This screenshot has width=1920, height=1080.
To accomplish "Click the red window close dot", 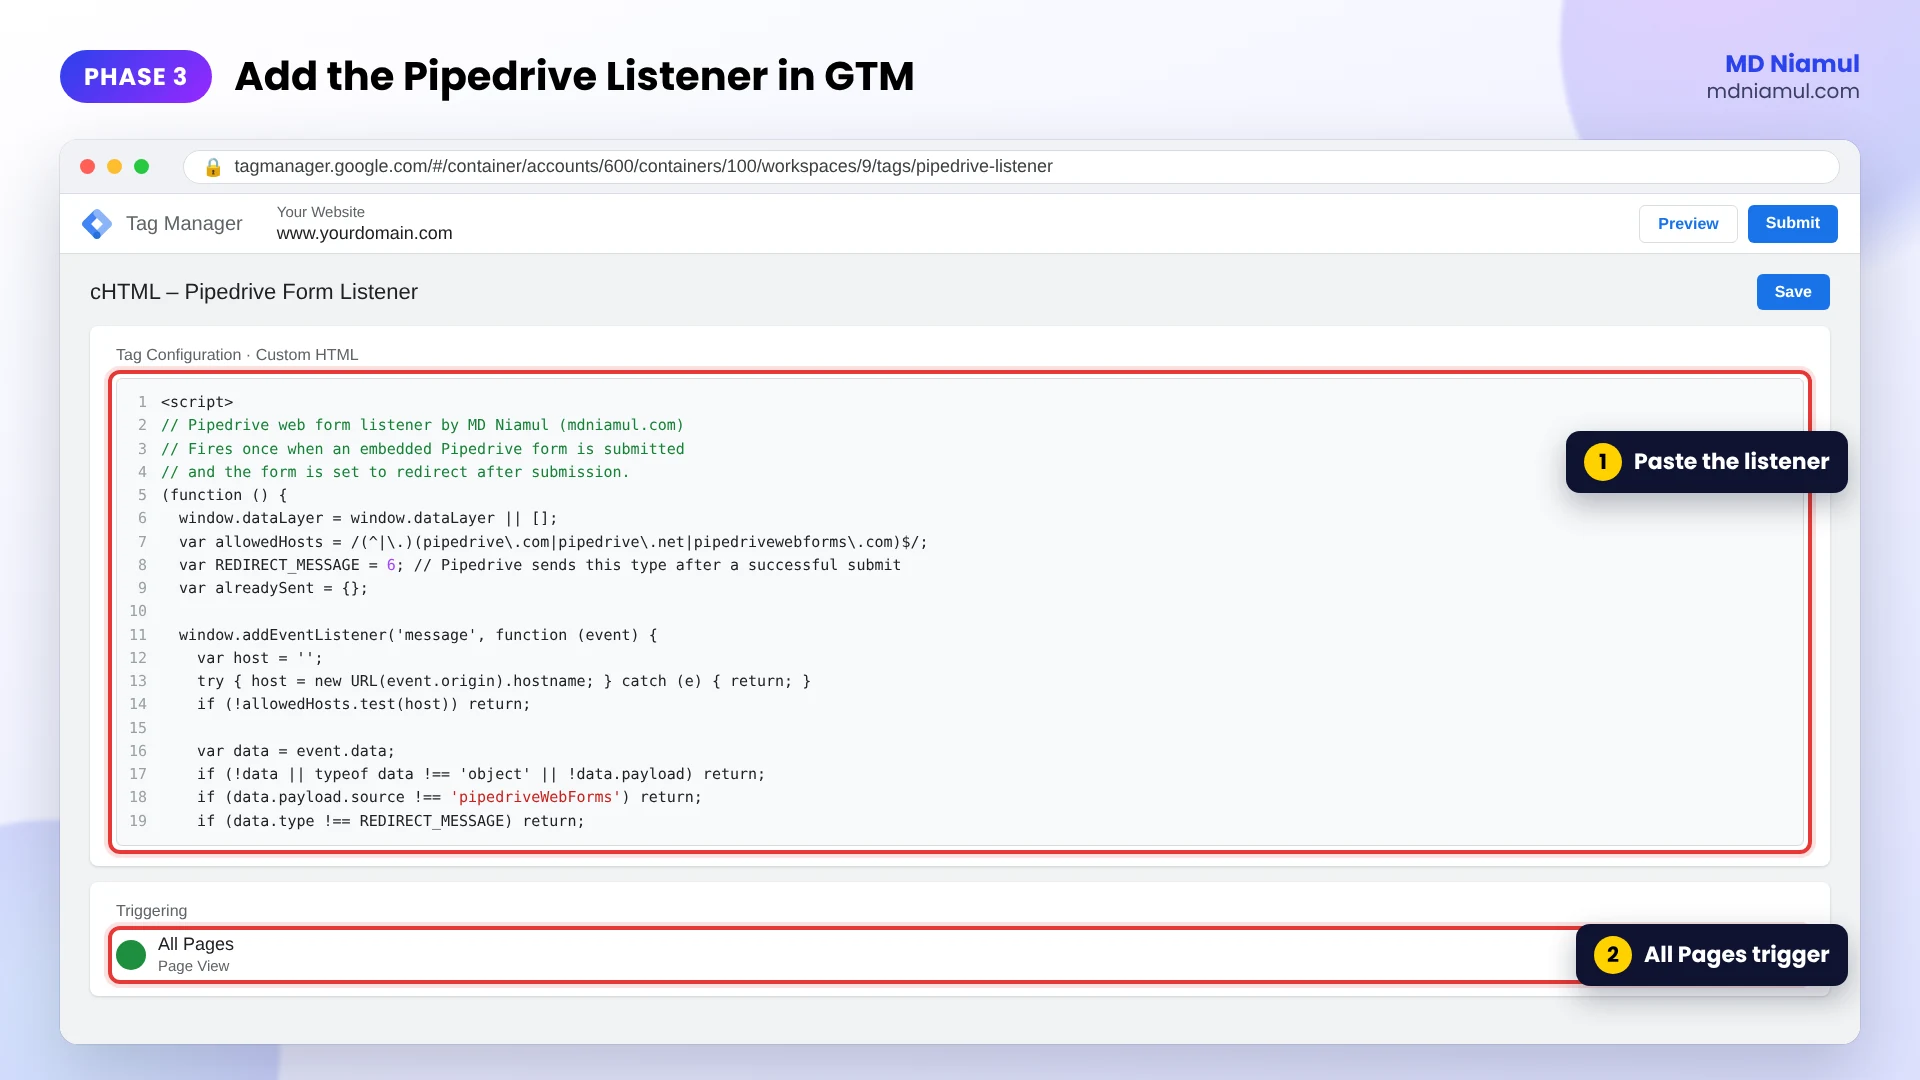I will (88, 167).
